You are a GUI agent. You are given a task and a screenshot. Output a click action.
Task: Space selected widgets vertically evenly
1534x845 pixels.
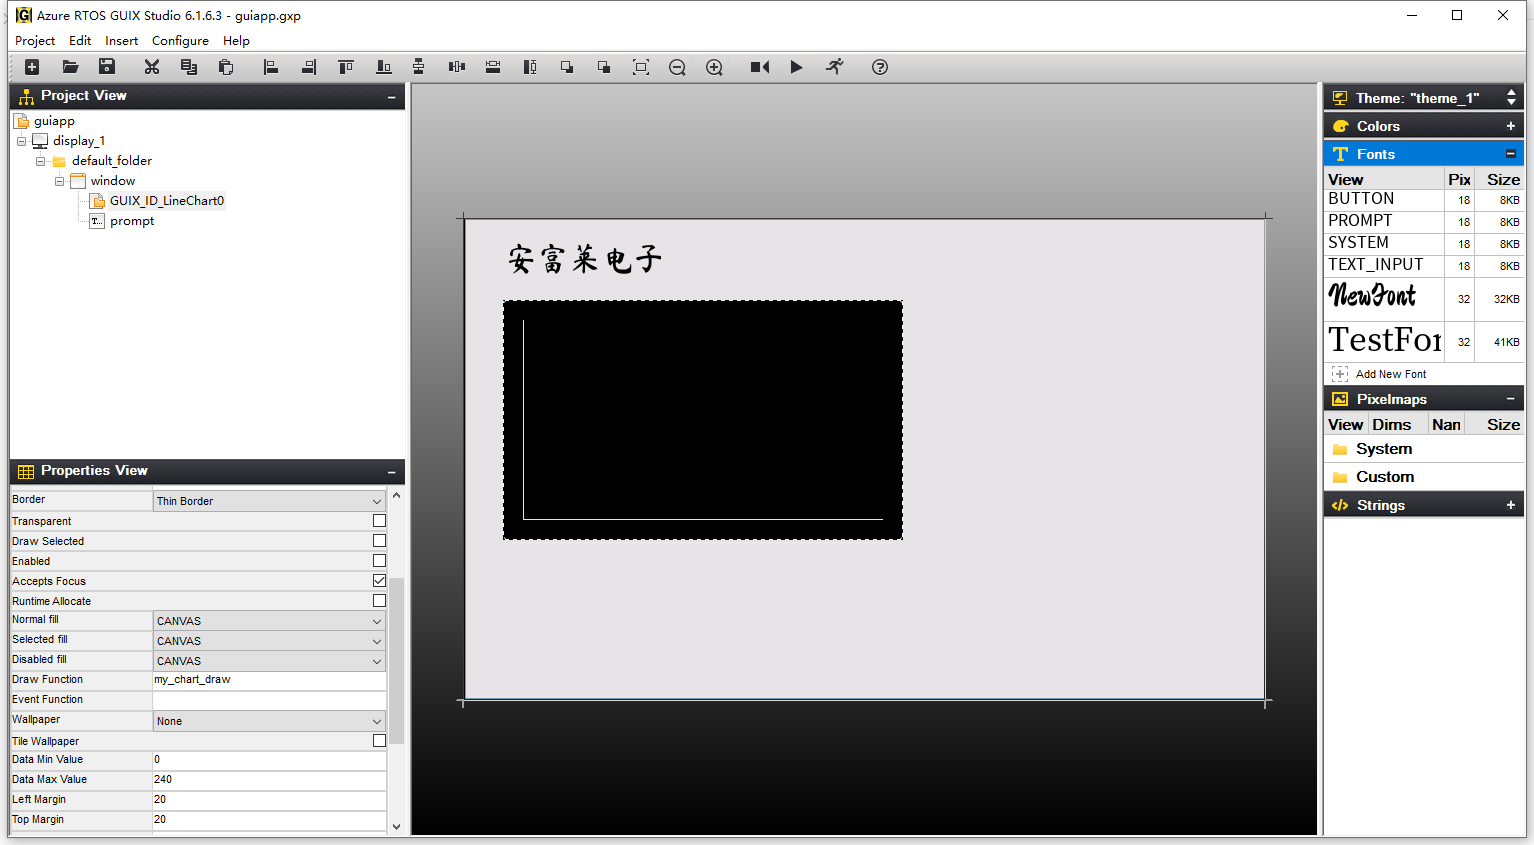pyautogui.click(x=419, y=67)
